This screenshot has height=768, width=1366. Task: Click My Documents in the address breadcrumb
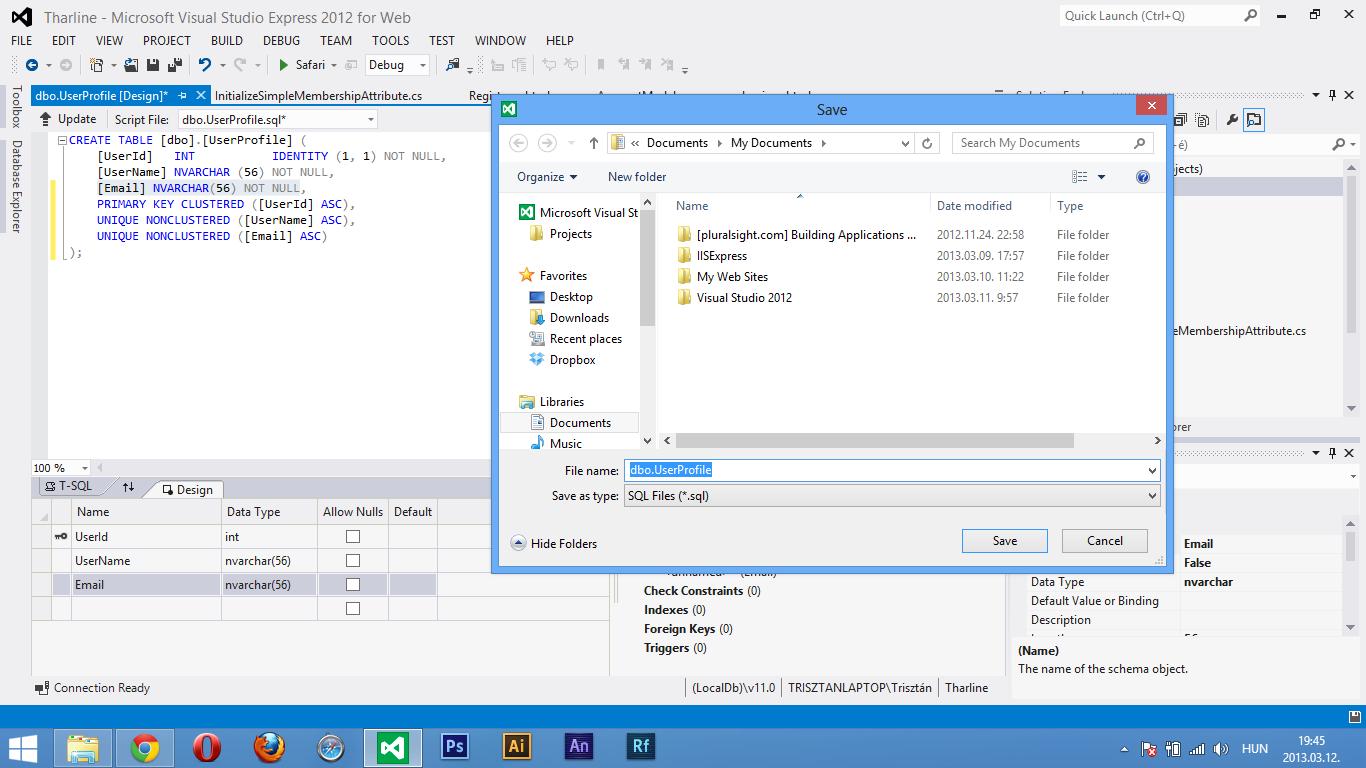click(x=771, y=143)
